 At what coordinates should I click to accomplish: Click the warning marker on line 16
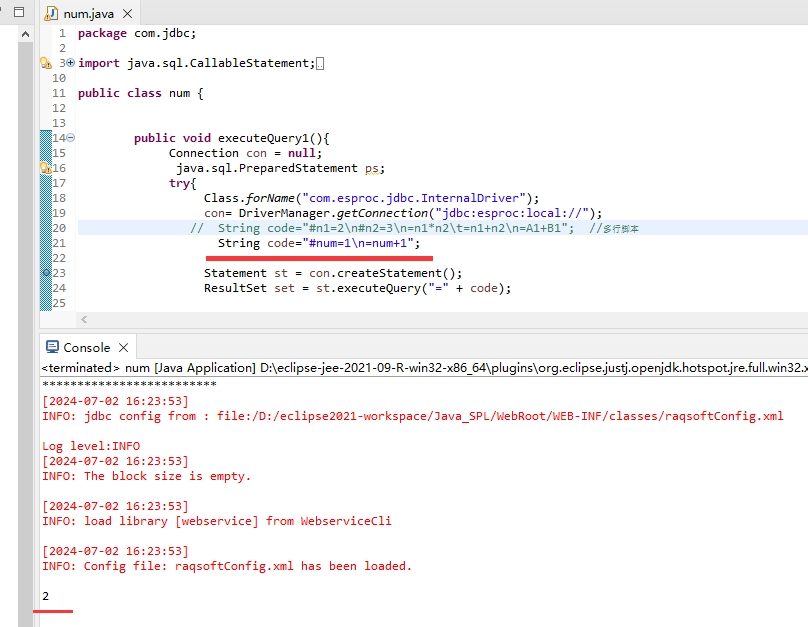45,168
